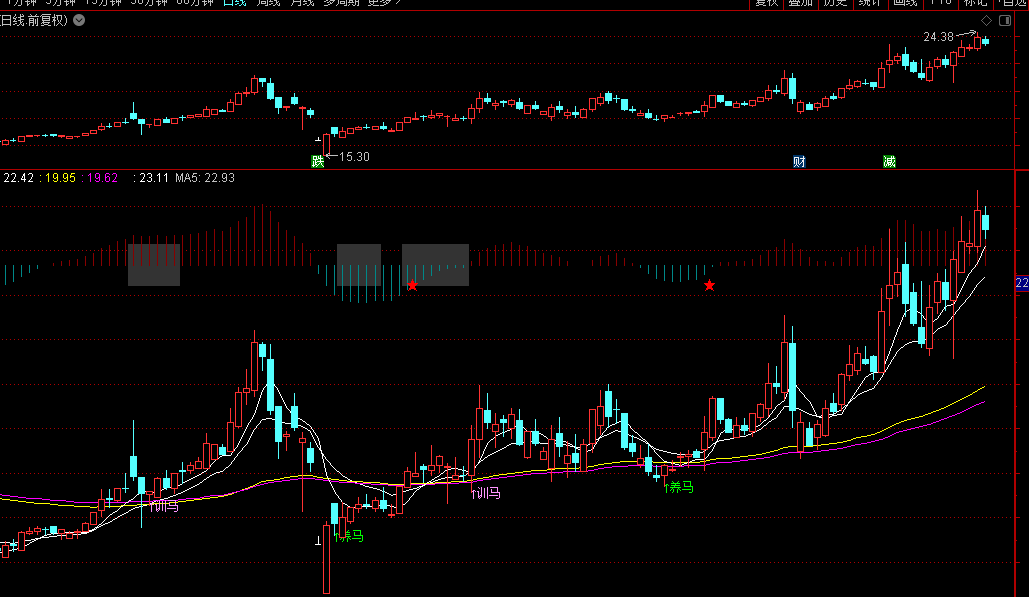
Task: Click the first 训马 signal label
Action: (x=164, y=506)
